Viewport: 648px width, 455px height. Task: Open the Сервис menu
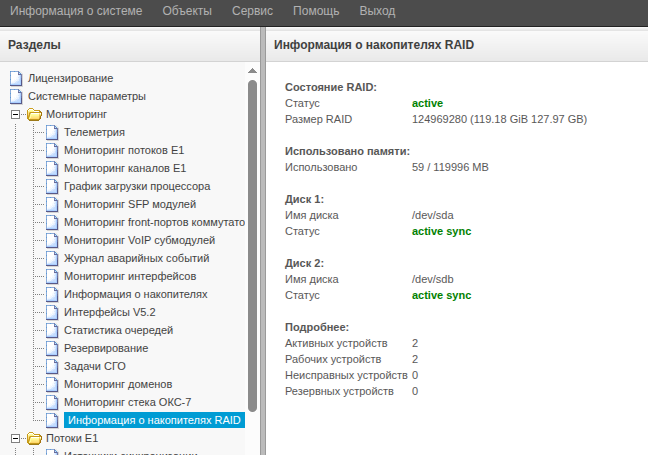[252, 11]
